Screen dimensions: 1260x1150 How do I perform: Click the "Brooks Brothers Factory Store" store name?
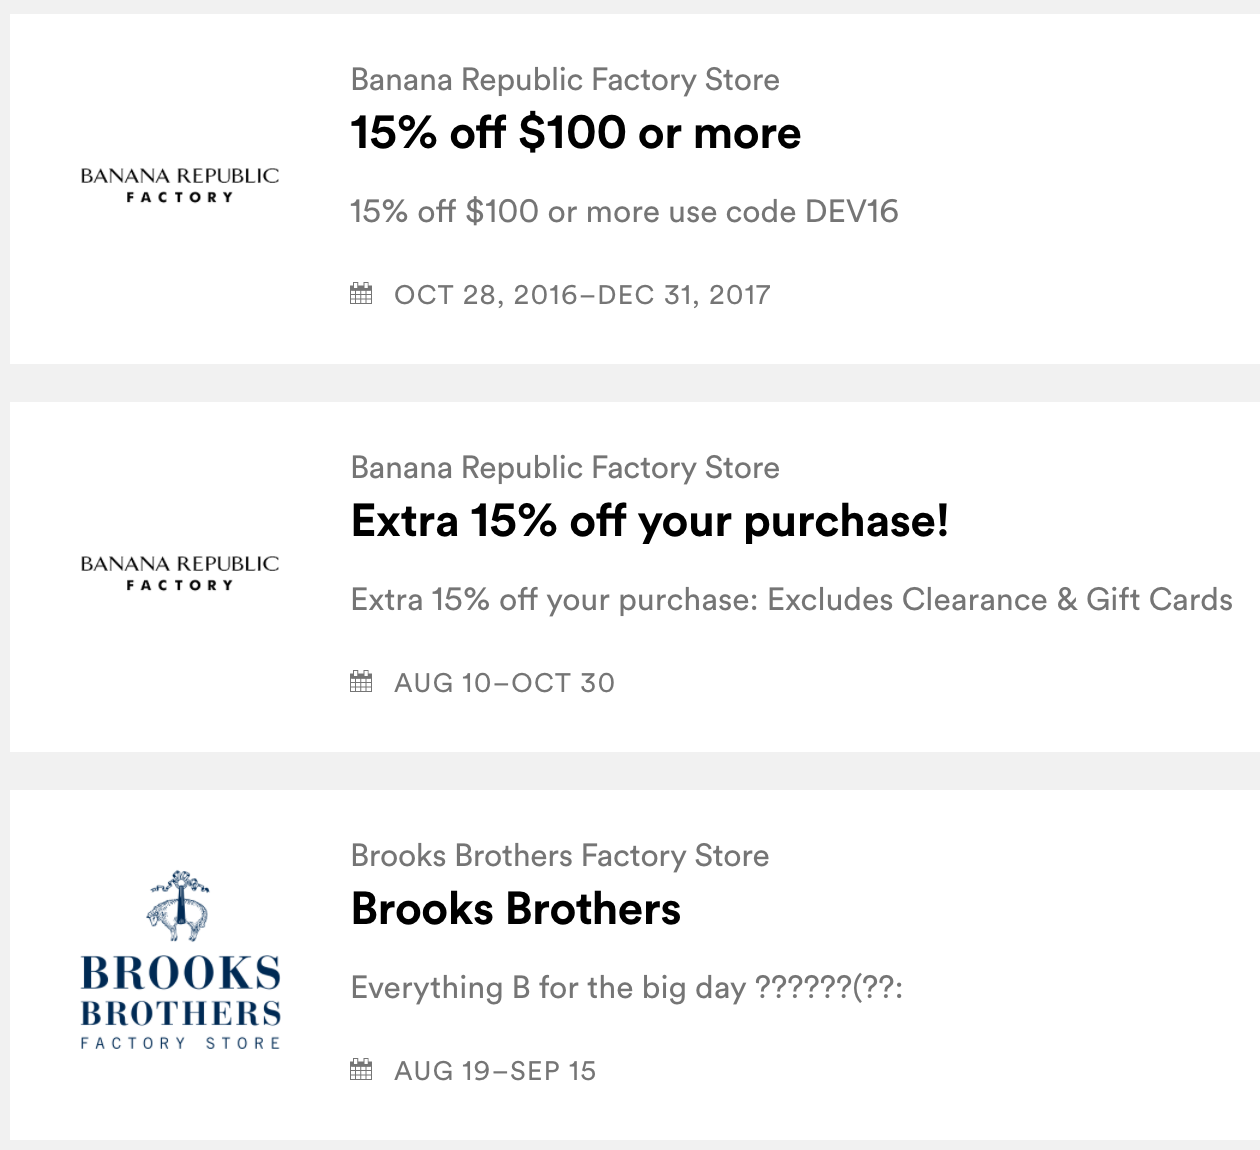click(560, 856)
